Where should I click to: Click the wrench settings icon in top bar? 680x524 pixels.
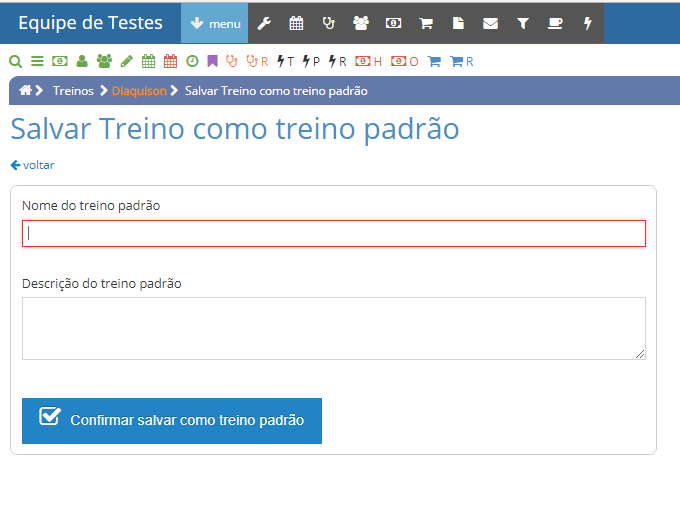264,23
